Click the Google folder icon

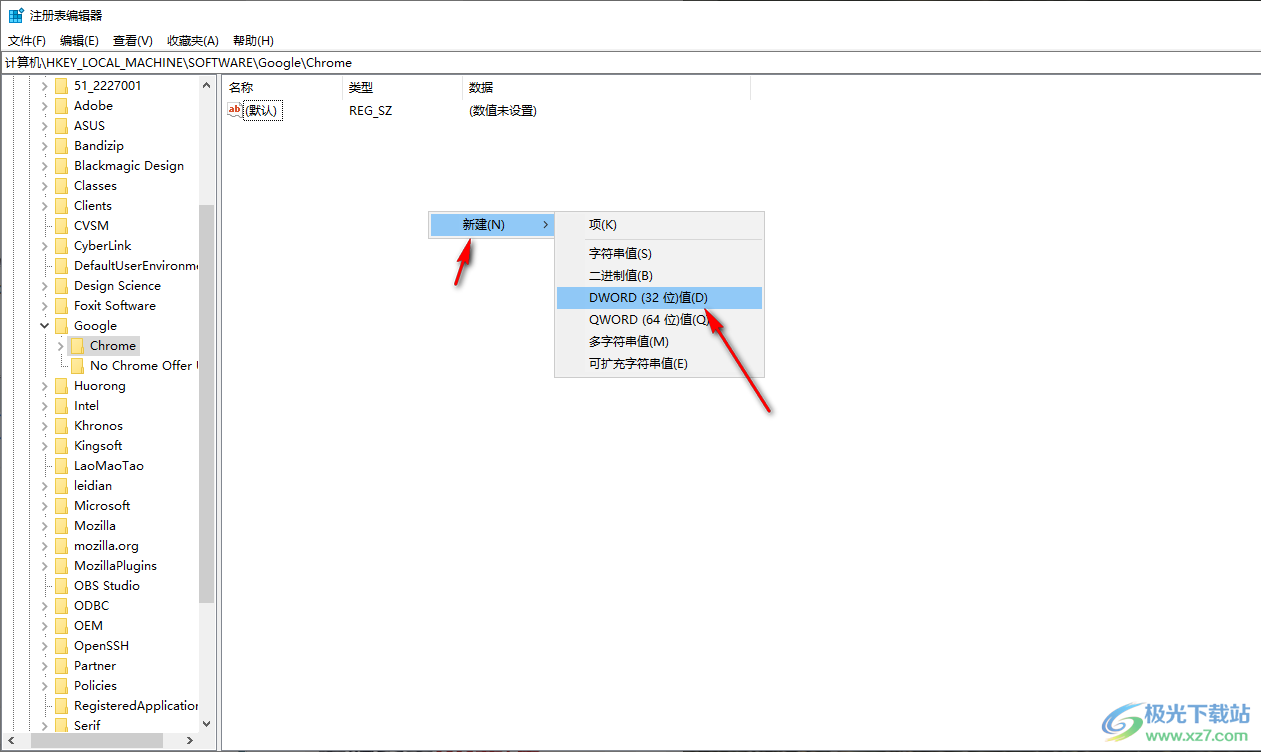coord(62,326)
